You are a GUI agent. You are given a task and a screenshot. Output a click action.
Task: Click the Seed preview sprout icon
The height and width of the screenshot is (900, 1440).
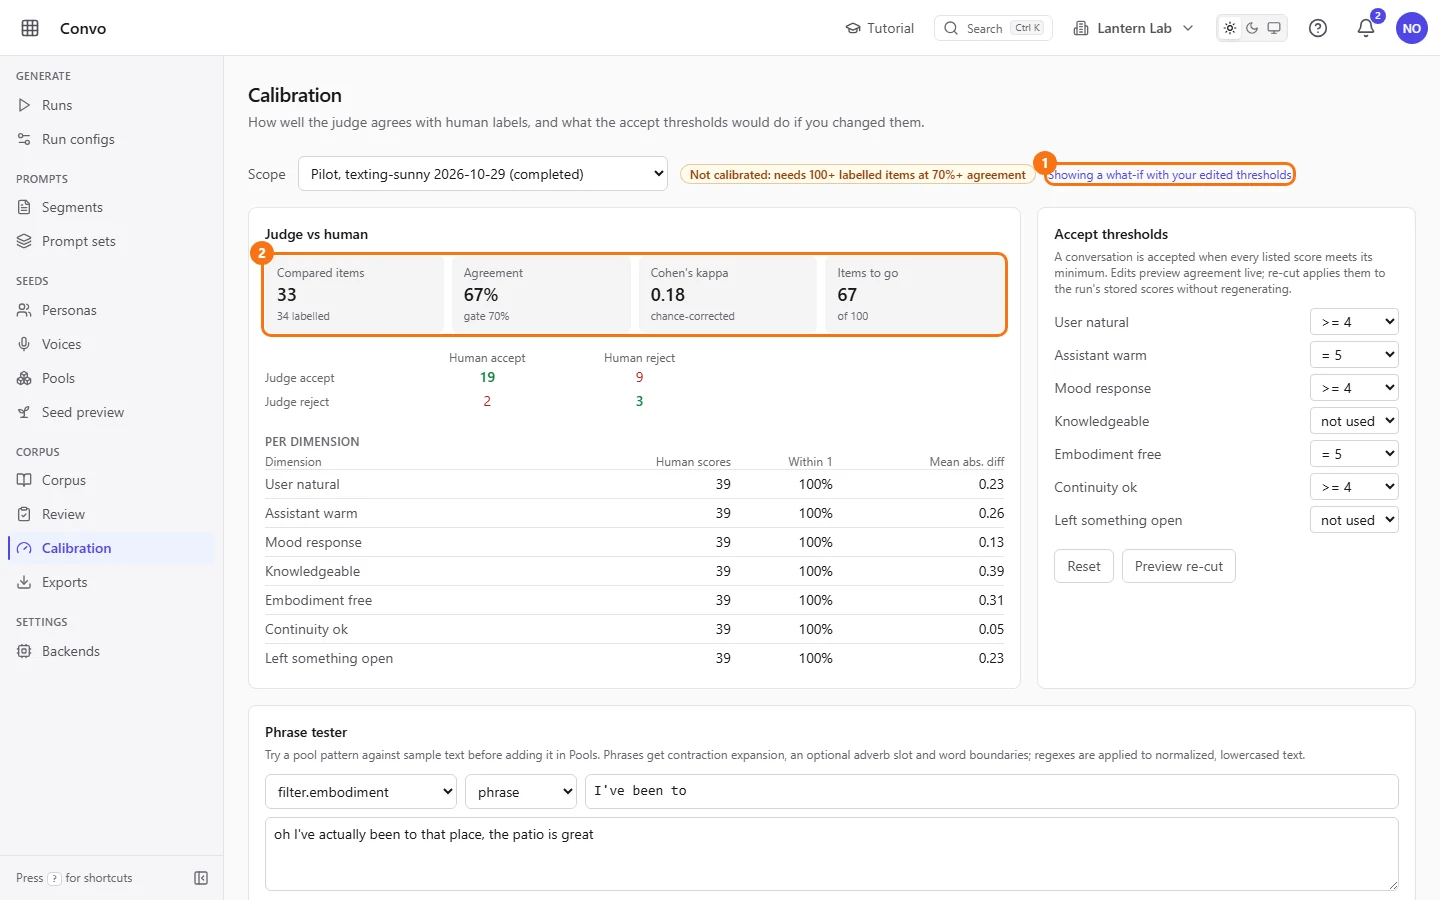tap(24, 412)
